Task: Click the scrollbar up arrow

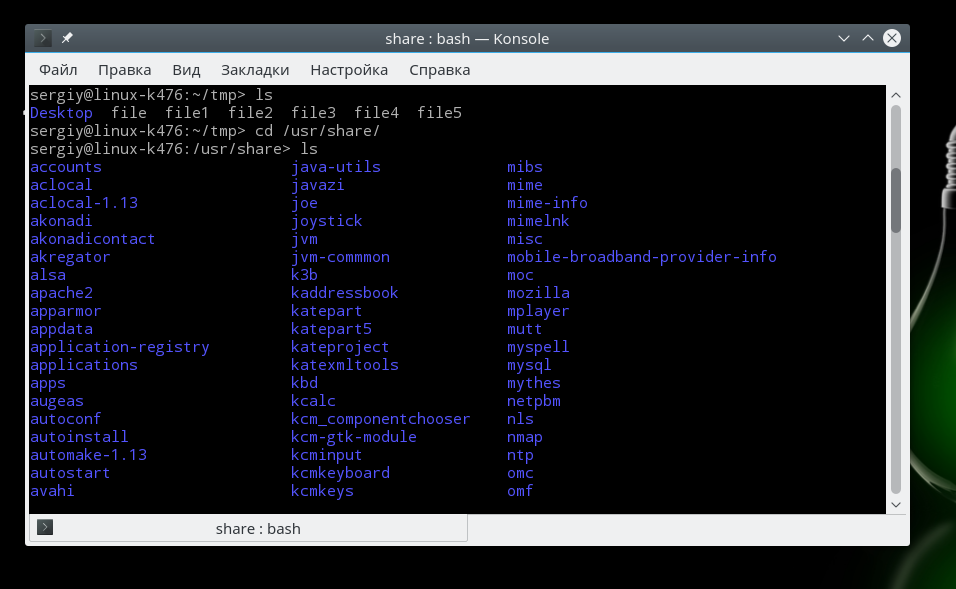Action: 896,95
